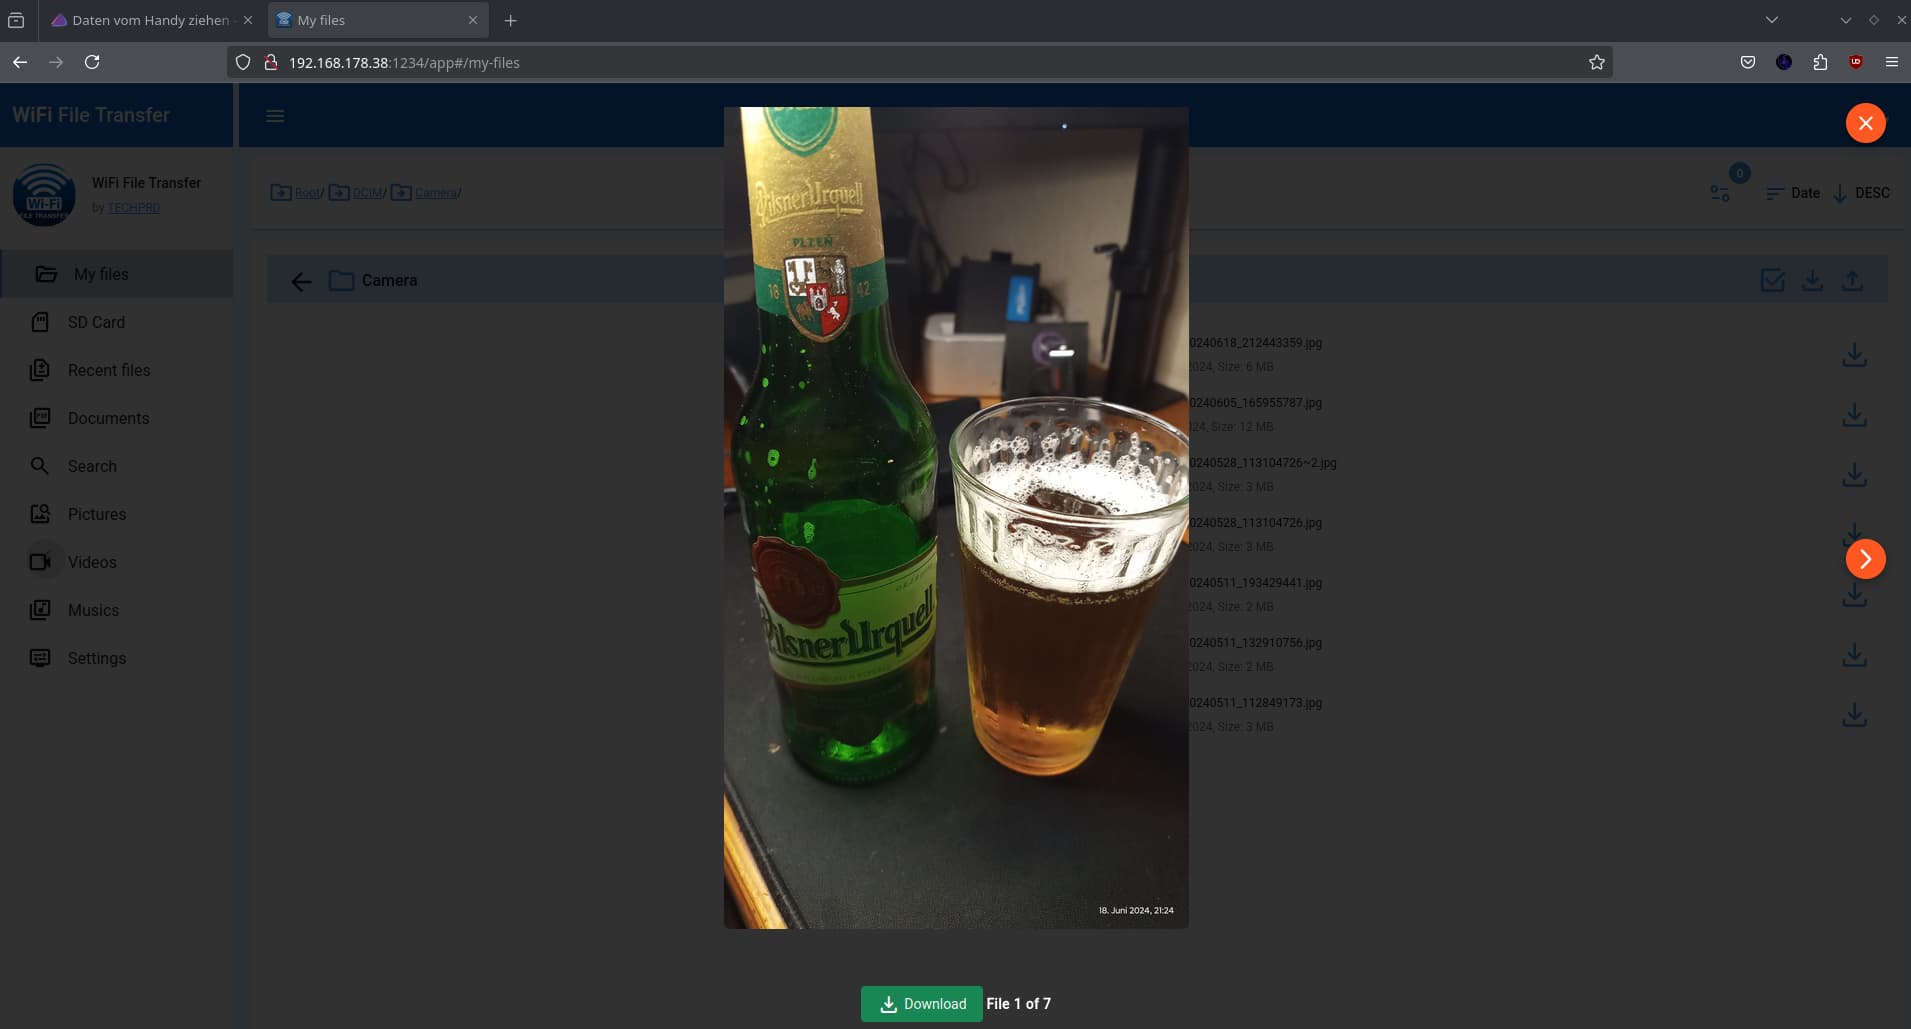Open Firefox application menu
The image size is (1911, 1029).
coord(1891,62)
